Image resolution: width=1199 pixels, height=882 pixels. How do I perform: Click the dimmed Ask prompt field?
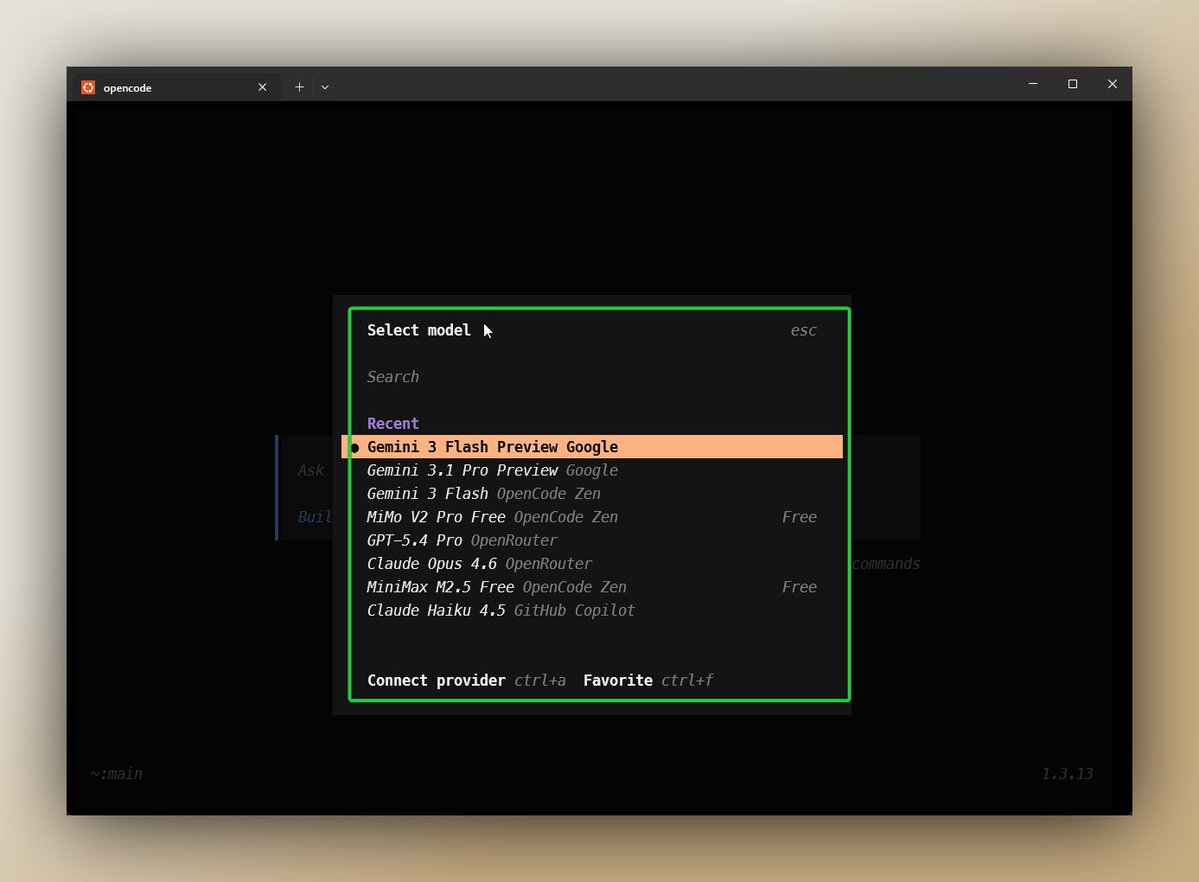[310, 470]
